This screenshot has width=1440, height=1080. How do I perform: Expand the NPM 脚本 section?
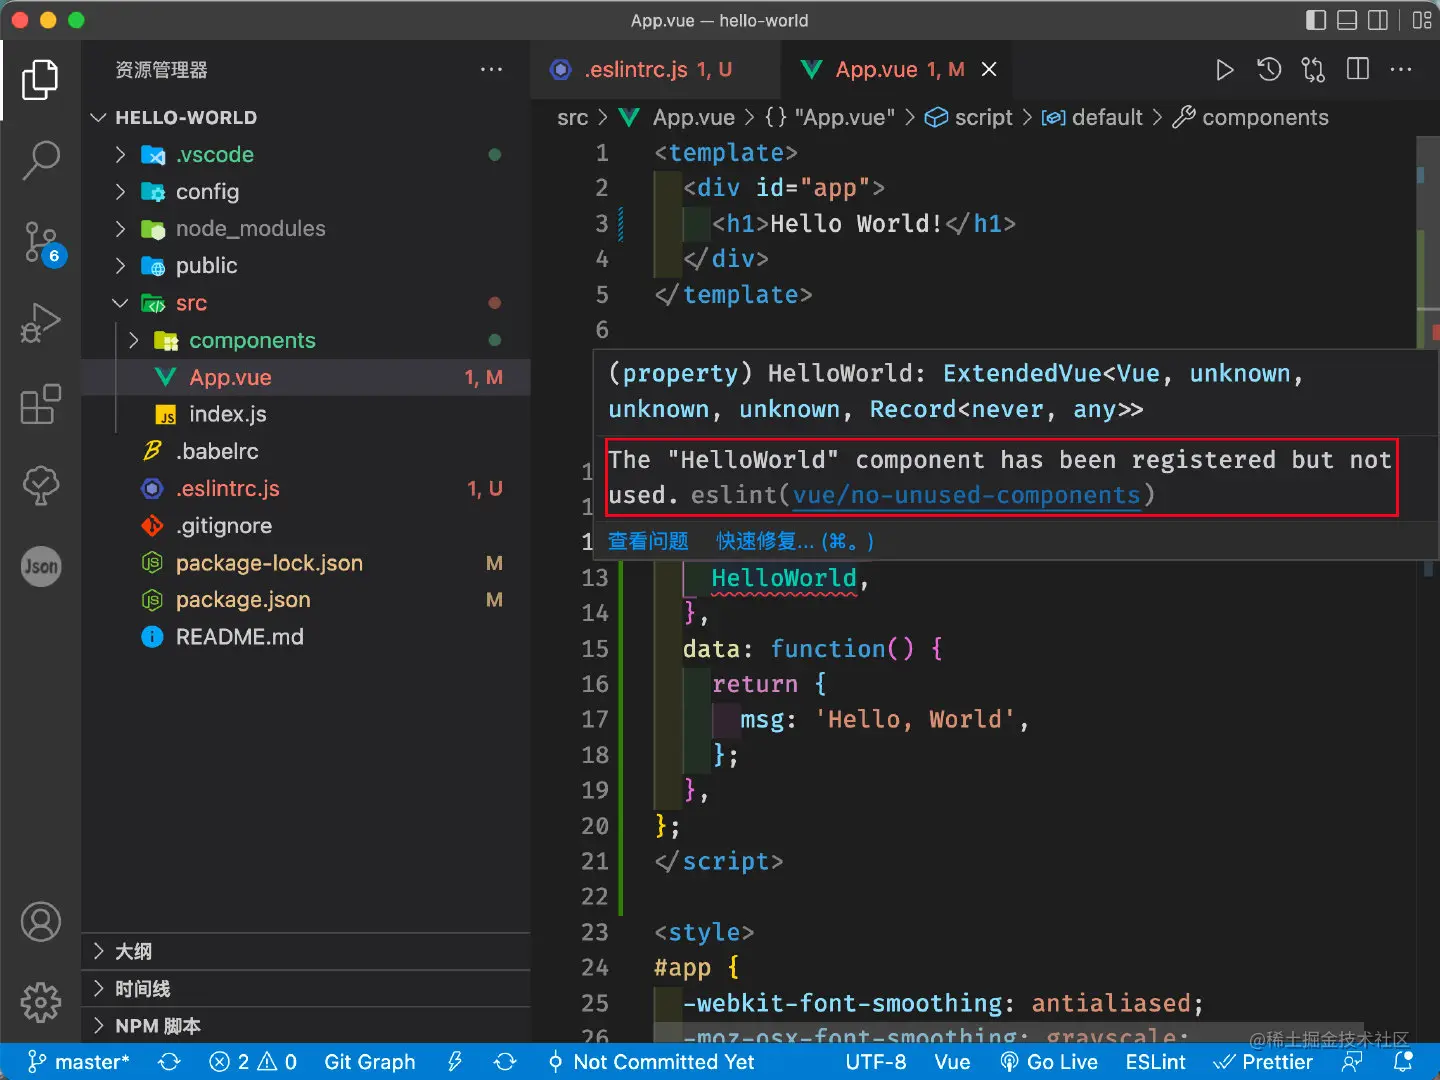pos(306,1026)
